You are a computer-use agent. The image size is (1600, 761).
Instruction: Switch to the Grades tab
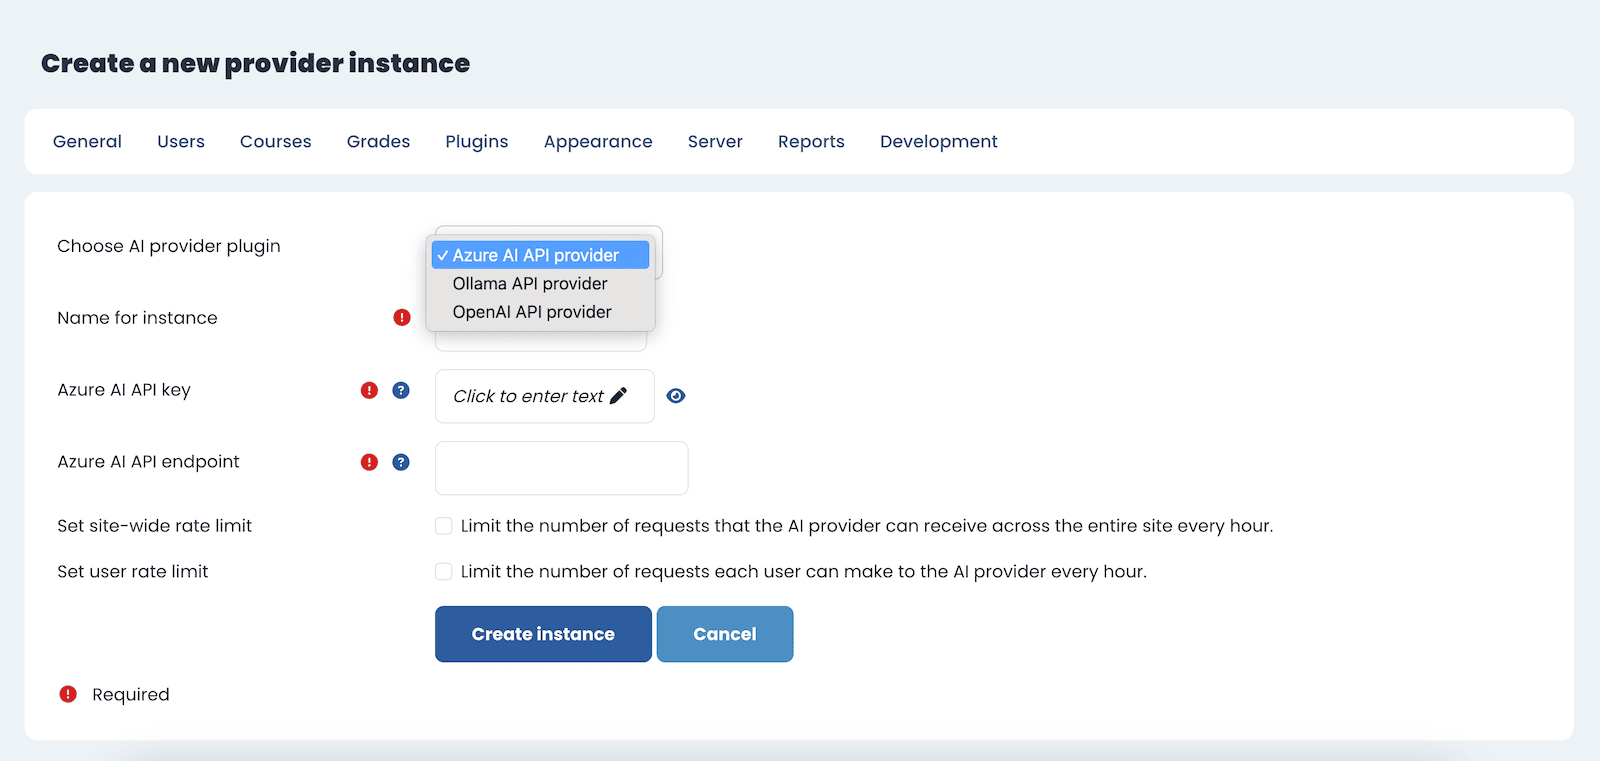point(378,142)
